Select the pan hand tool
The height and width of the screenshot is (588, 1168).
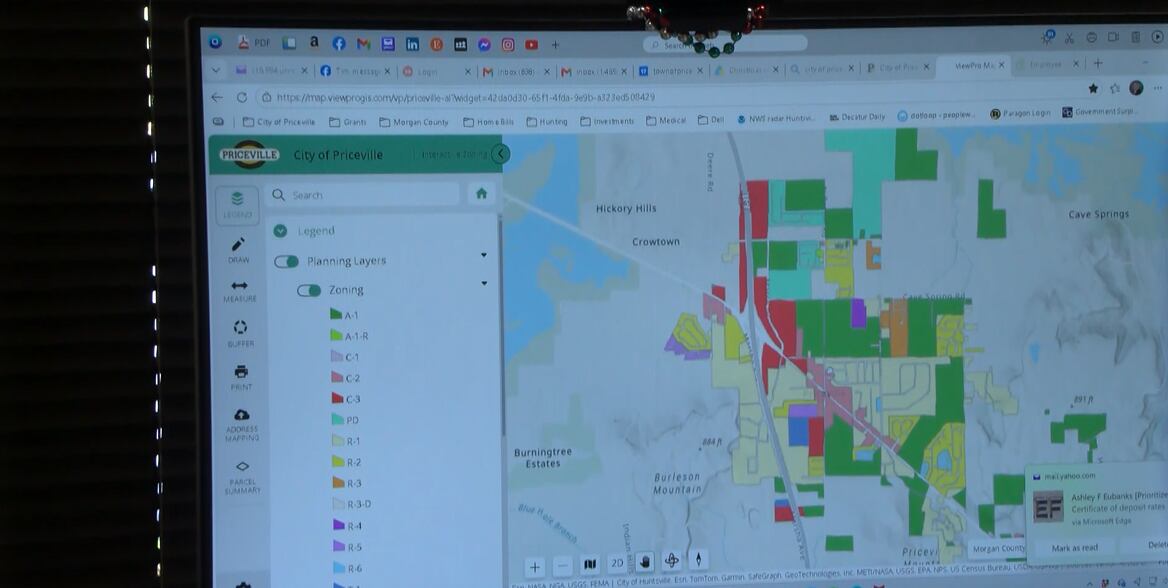point(645,561)
